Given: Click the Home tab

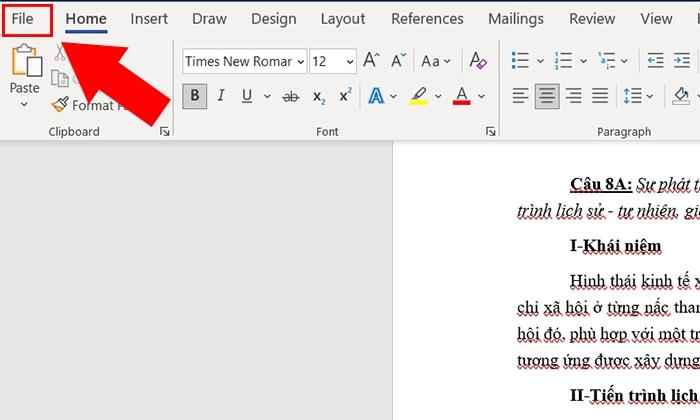Looking at the screenshot, I should [86, 19].
